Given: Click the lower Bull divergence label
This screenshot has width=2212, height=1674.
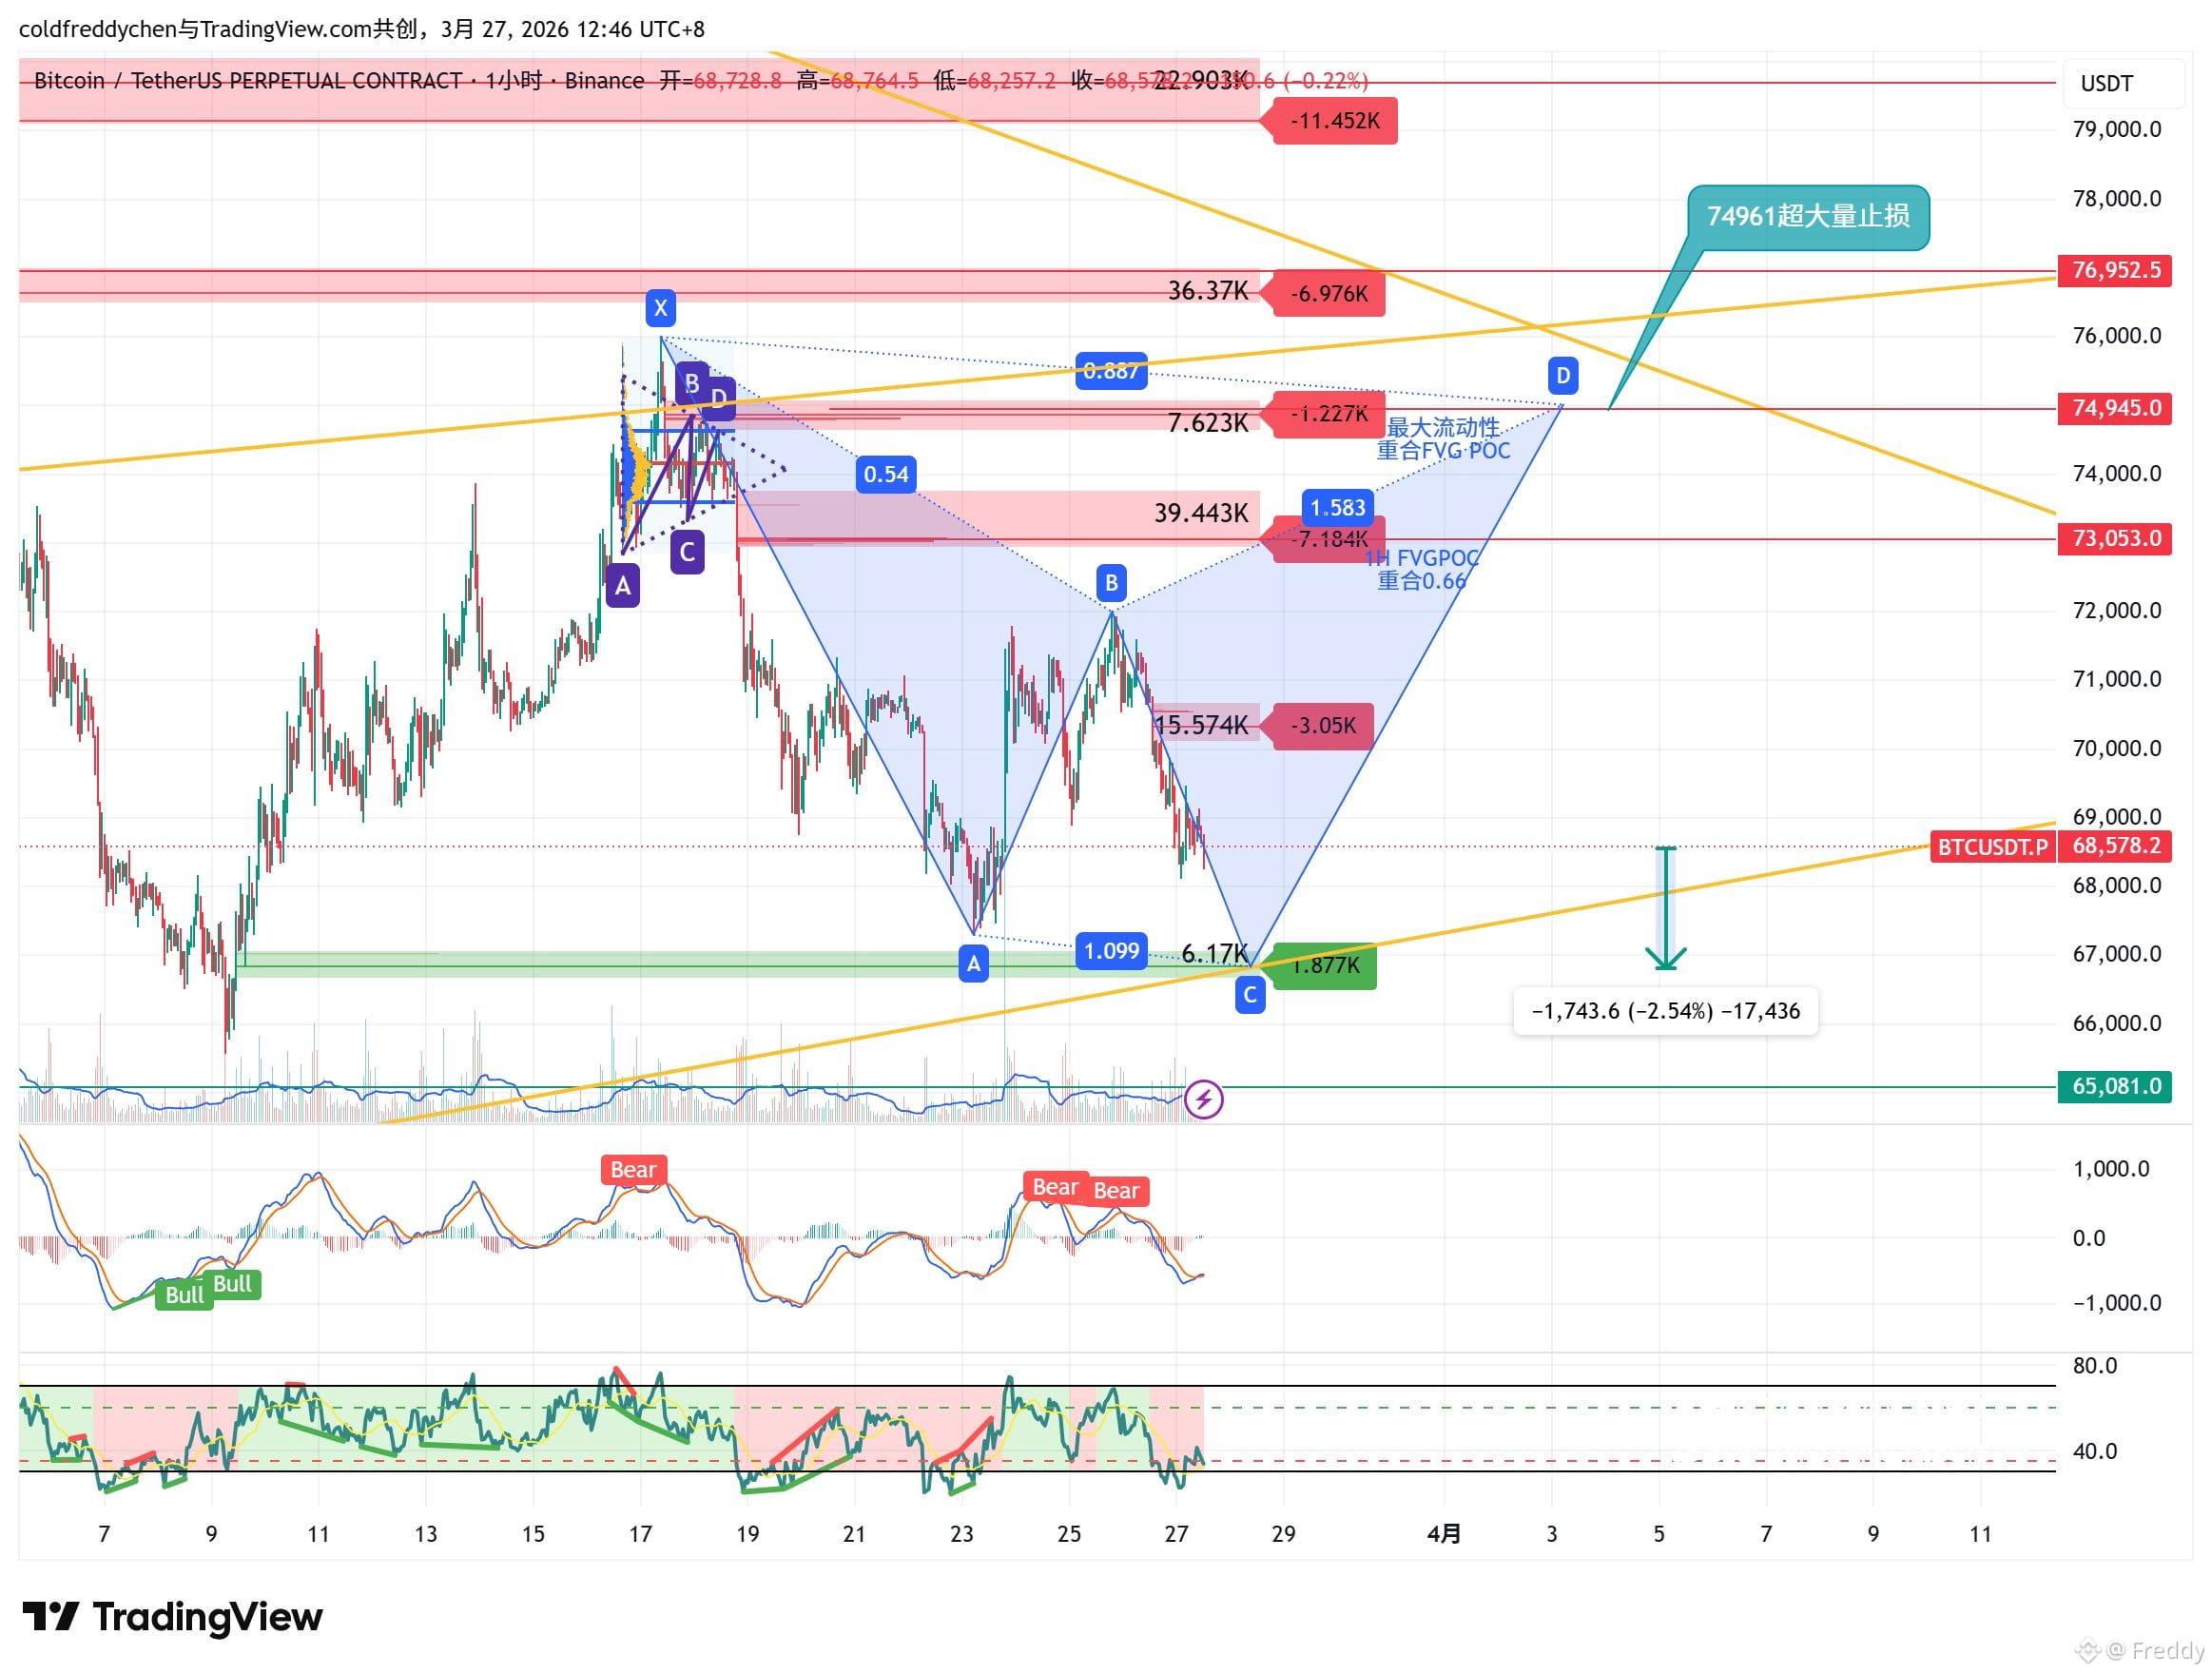Looking at the screenshot, I should 184,1295.
